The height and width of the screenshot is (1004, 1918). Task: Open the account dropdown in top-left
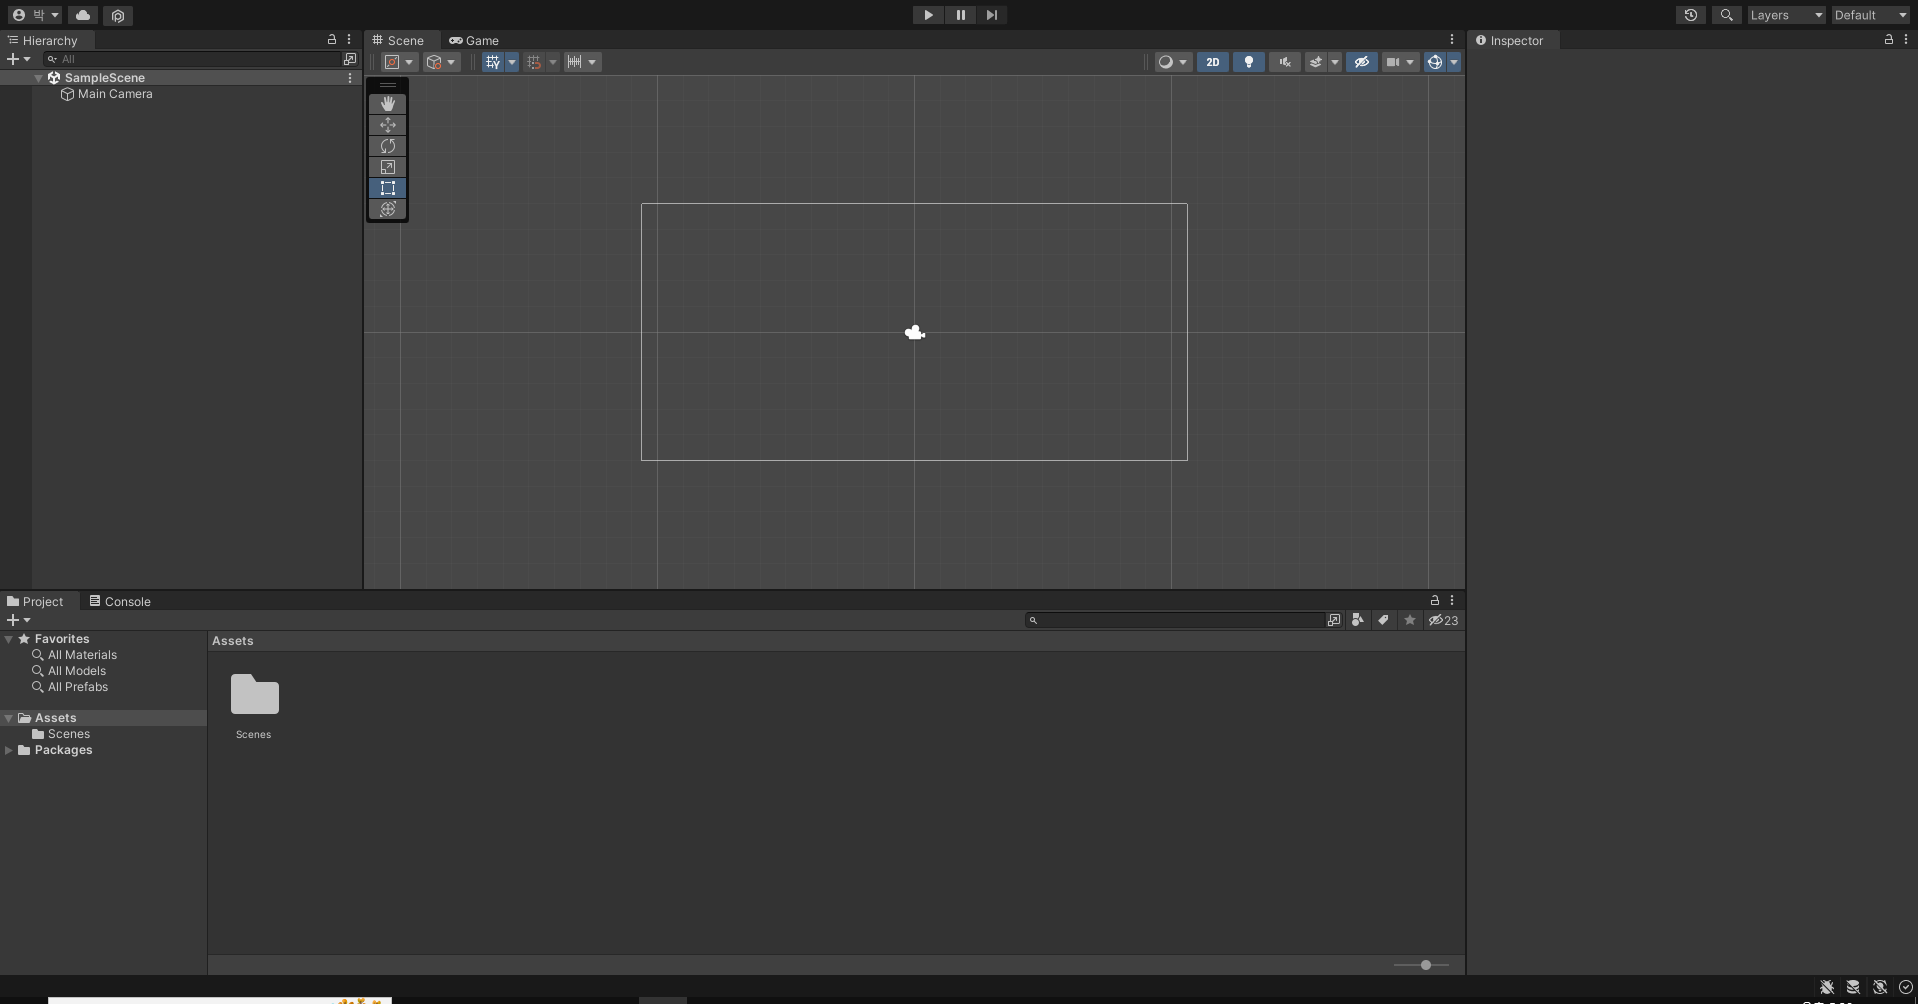35,15
